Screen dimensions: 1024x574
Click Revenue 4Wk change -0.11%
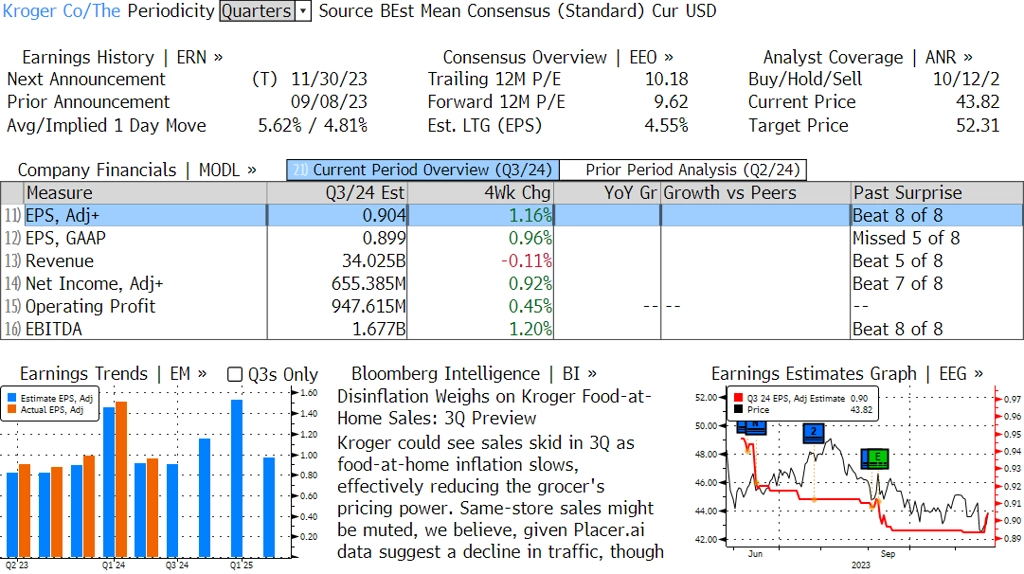[526, 261]
